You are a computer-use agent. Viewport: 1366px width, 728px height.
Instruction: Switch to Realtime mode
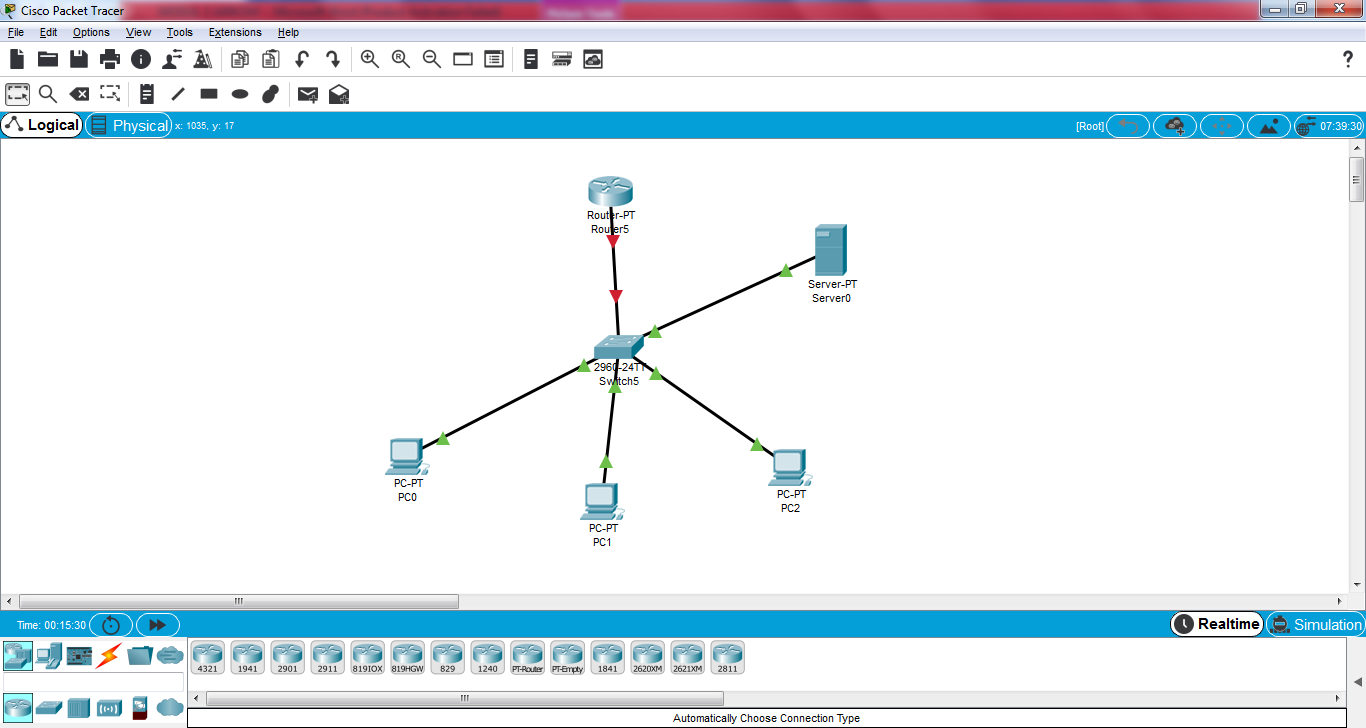point(1217,624)
